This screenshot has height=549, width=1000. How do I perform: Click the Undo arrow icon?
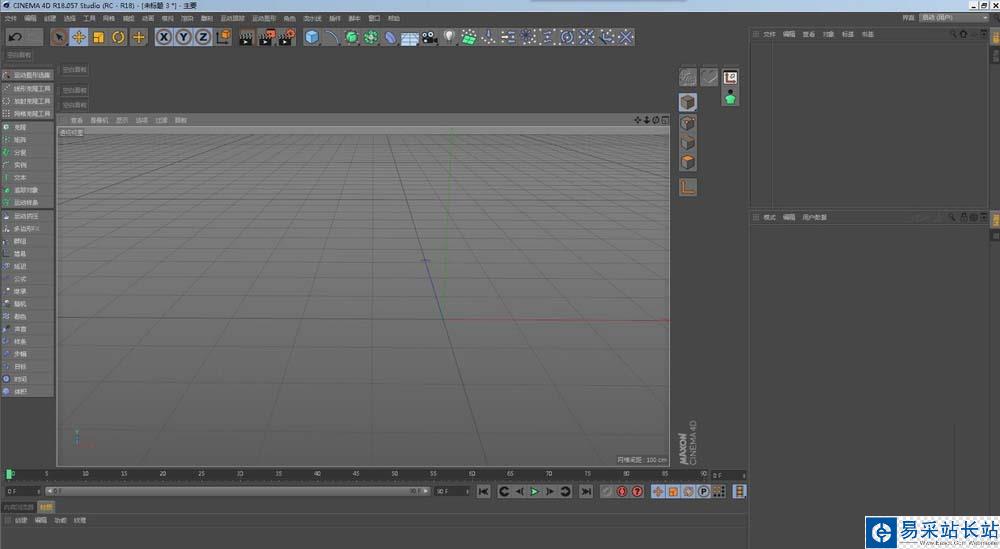click(15, 37)
